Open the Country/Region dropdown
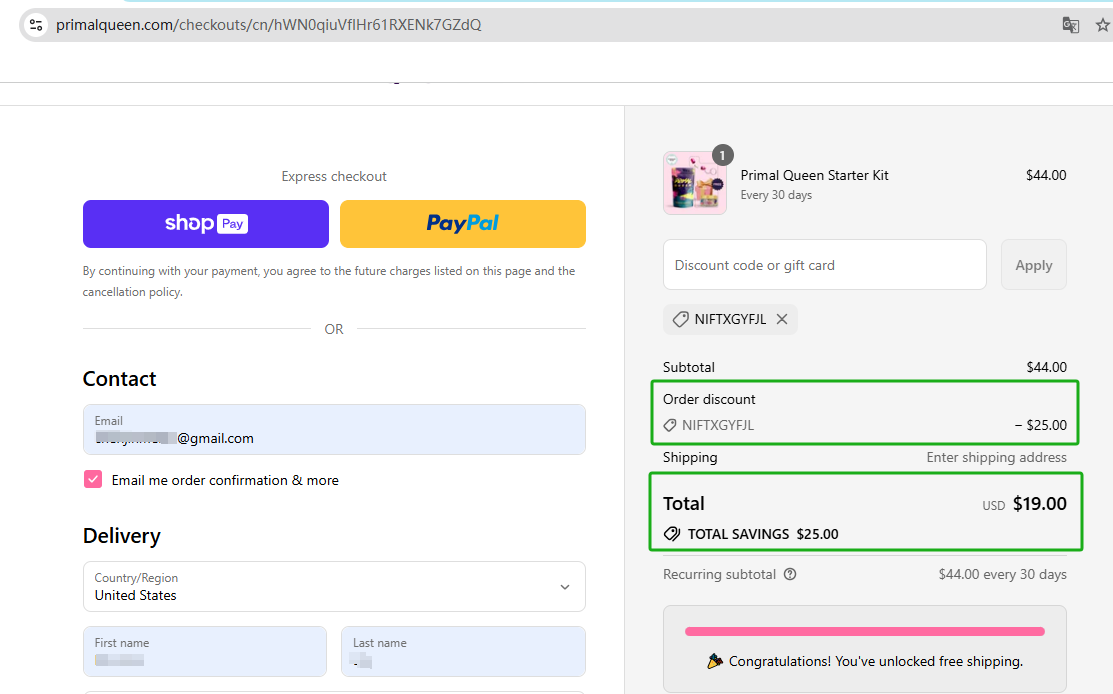 coord(334,586)
